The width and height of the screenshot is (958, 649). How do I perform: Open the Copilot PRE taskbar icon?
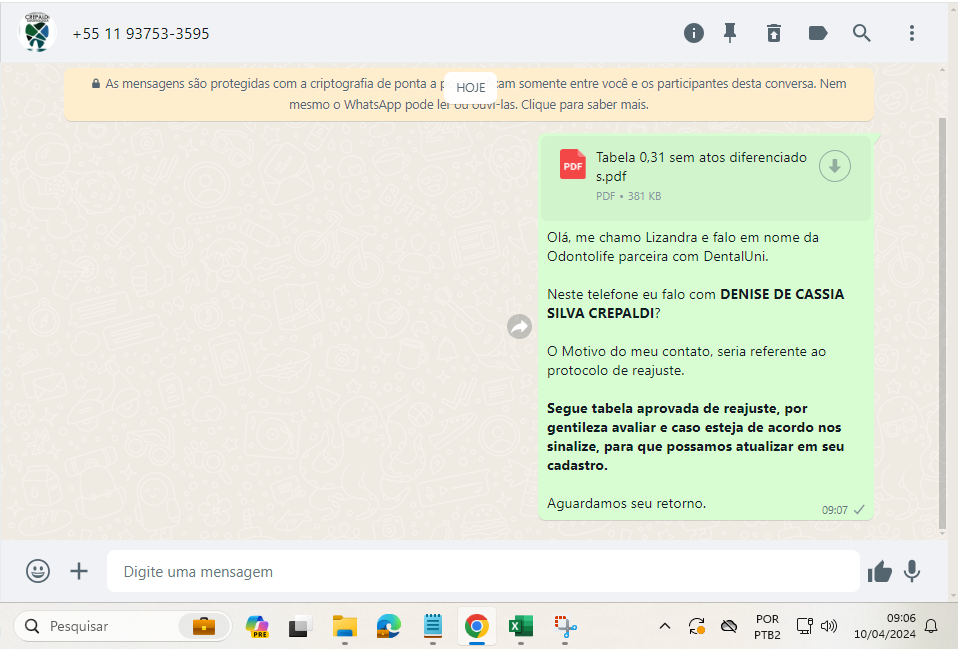tap(257, 626)
